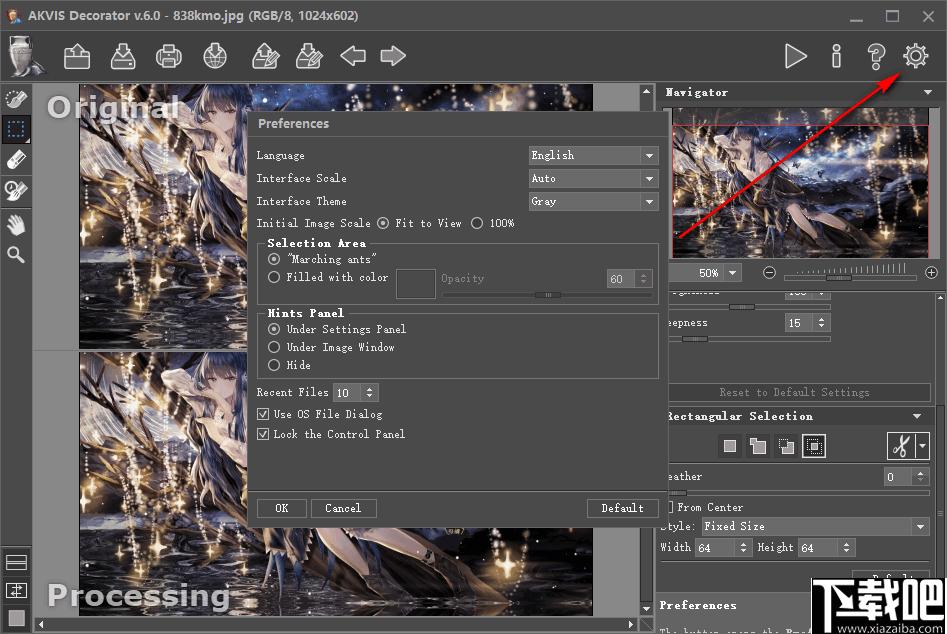Screen dimensions: 947x634
Task: Open the scissors tool dropdown arrow
Action: pos(922,447)
